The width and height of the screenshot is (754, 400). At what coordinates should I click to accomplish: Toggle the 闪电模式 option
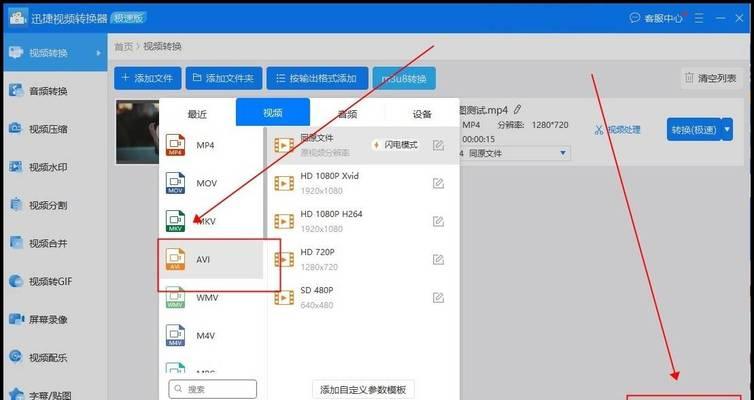click(395, 145)
